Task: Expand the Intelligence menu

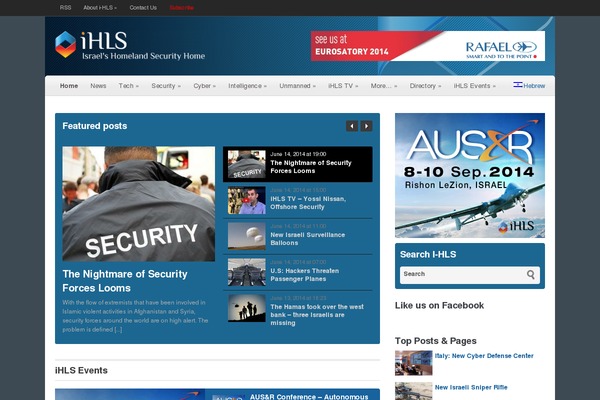Action: click(248, 86)
